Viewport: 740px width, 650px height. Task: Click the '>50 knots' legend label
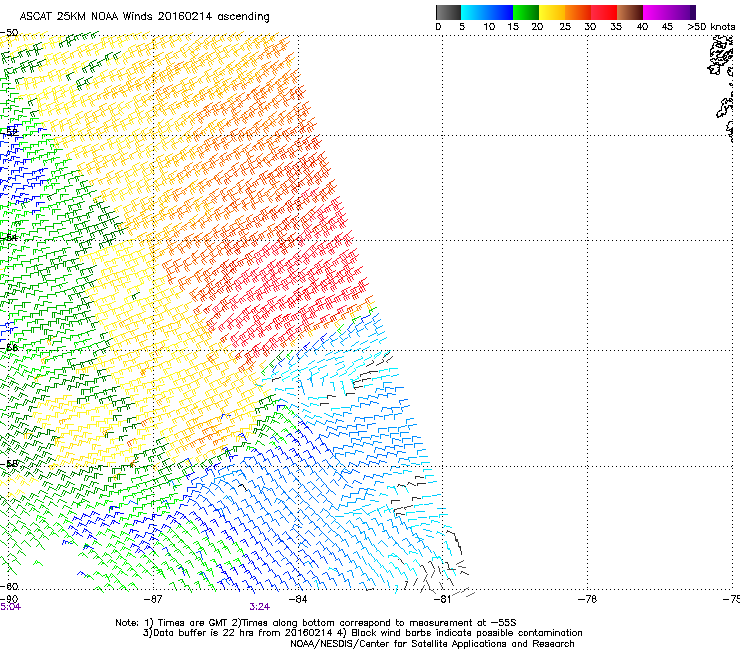[x=711, y=27]
